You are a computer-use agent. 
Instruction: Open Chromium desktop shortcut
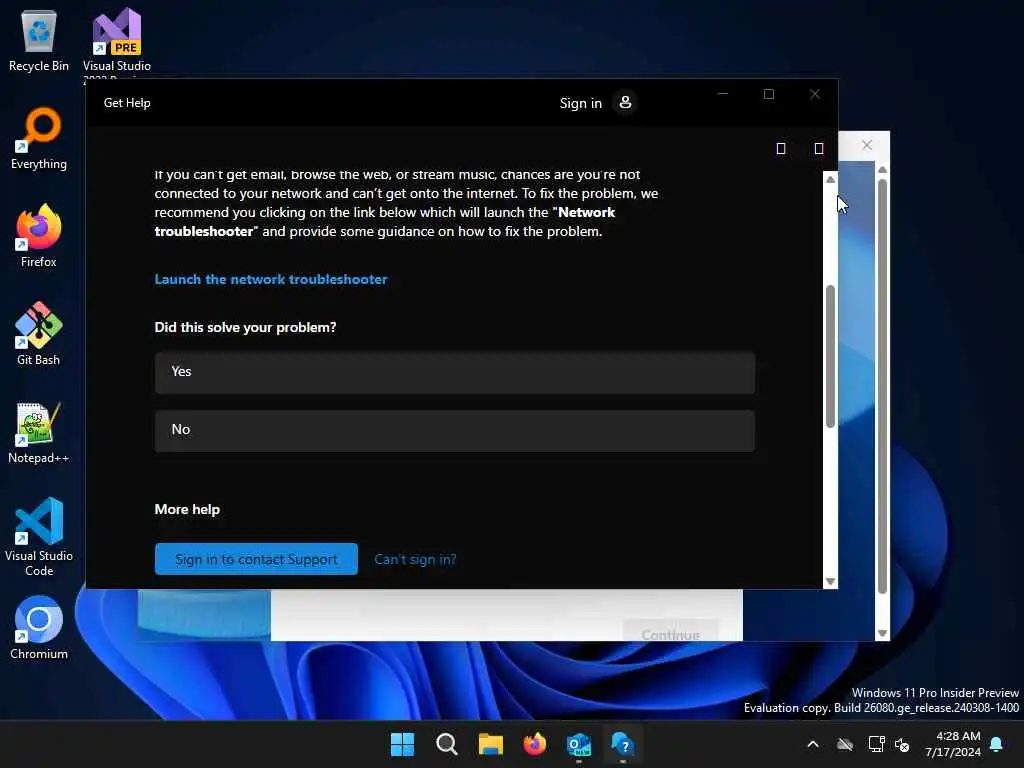coord(39,628)
